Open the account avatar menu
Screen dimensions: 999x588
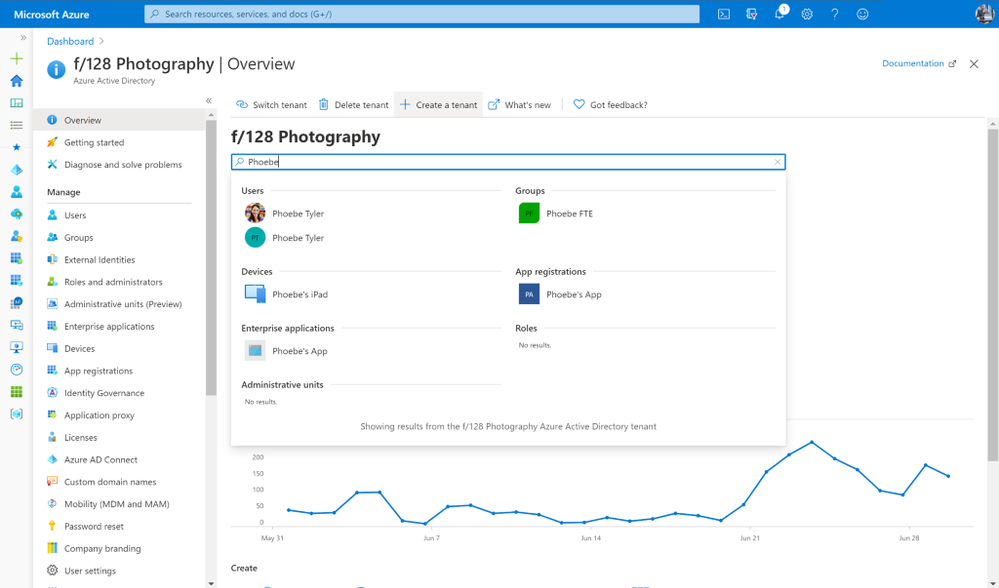pos(985,14)
